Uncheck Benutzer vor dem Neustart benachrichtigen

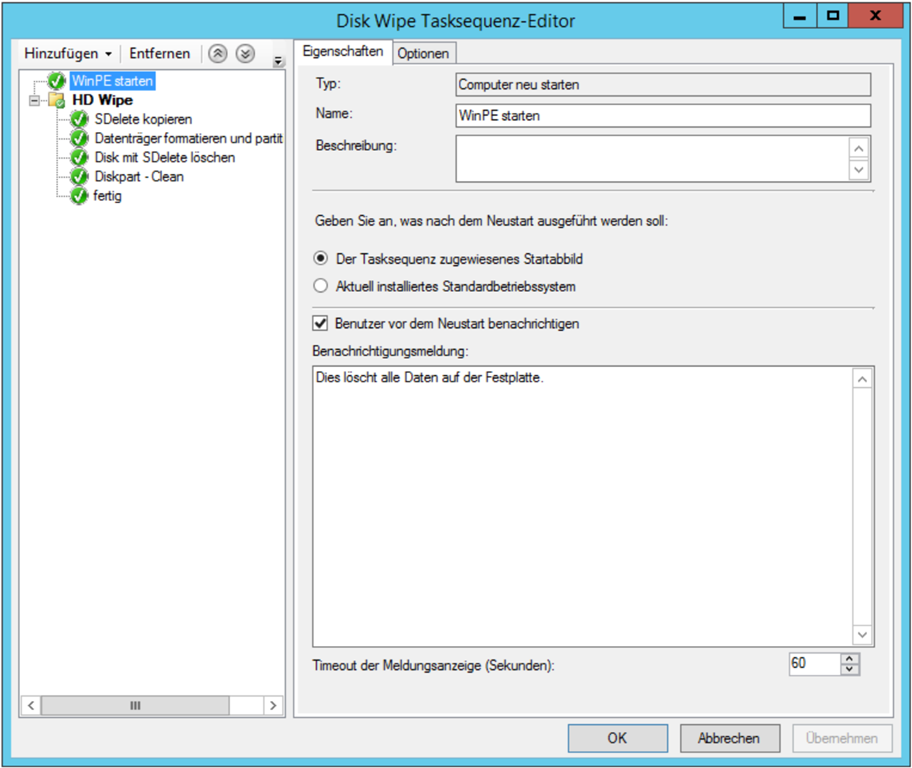pos(320,324)
